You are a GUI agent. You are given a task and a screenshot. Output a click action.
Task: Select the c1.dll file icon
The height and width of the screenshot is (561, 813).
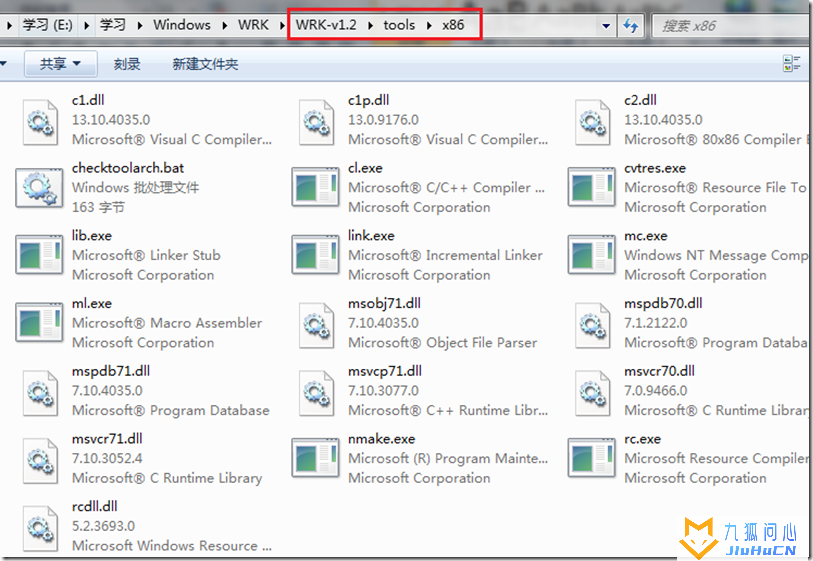click(x=40, y=122)
